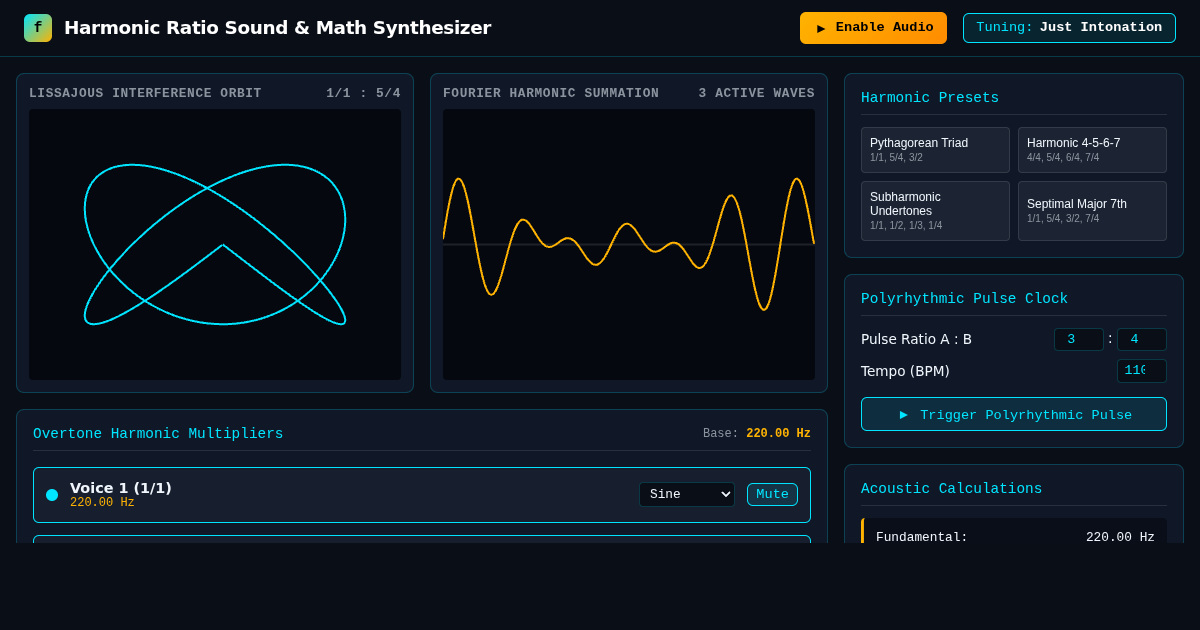Click the Tempo (BPM) input field
Image resolution: width=1200 pixels, height=630 pixels.
[x=1142, y=371]
